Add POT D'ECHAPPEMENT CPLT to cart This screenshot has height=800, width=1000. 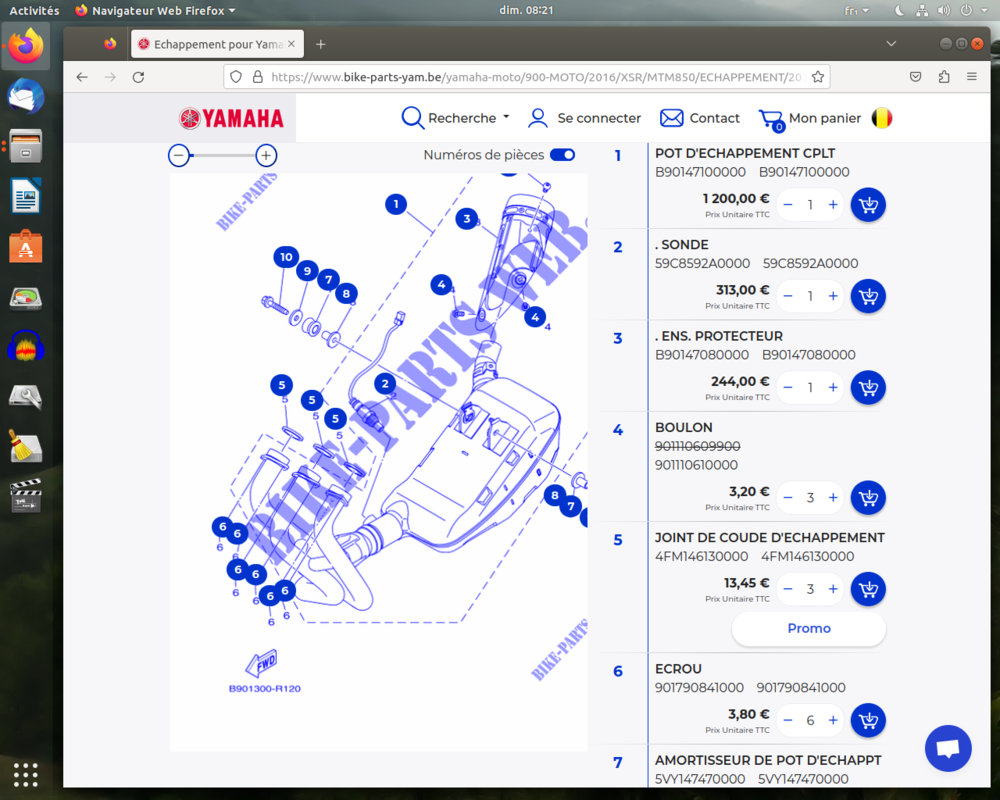(868, 205)
